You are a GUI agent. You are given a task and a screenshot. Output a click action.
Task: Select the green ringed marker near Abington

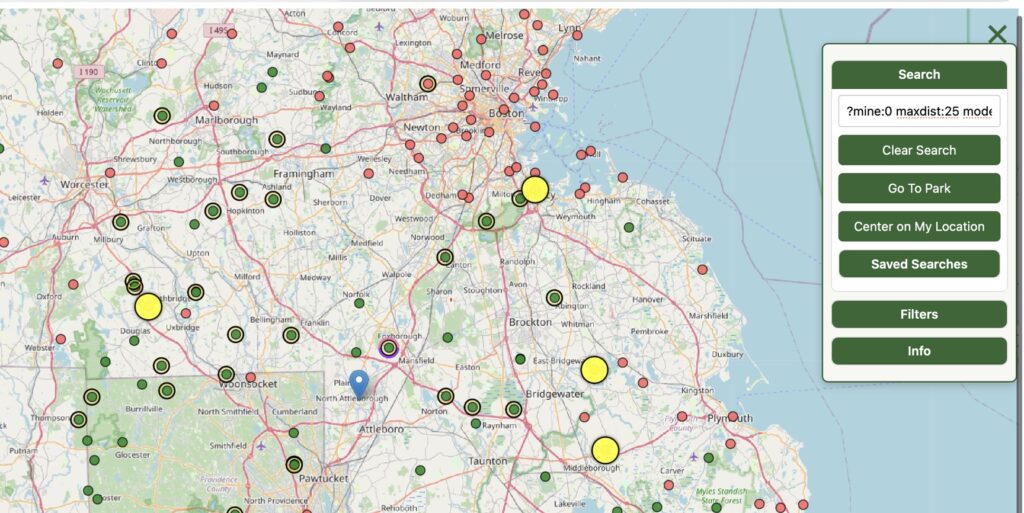(554, 298)
